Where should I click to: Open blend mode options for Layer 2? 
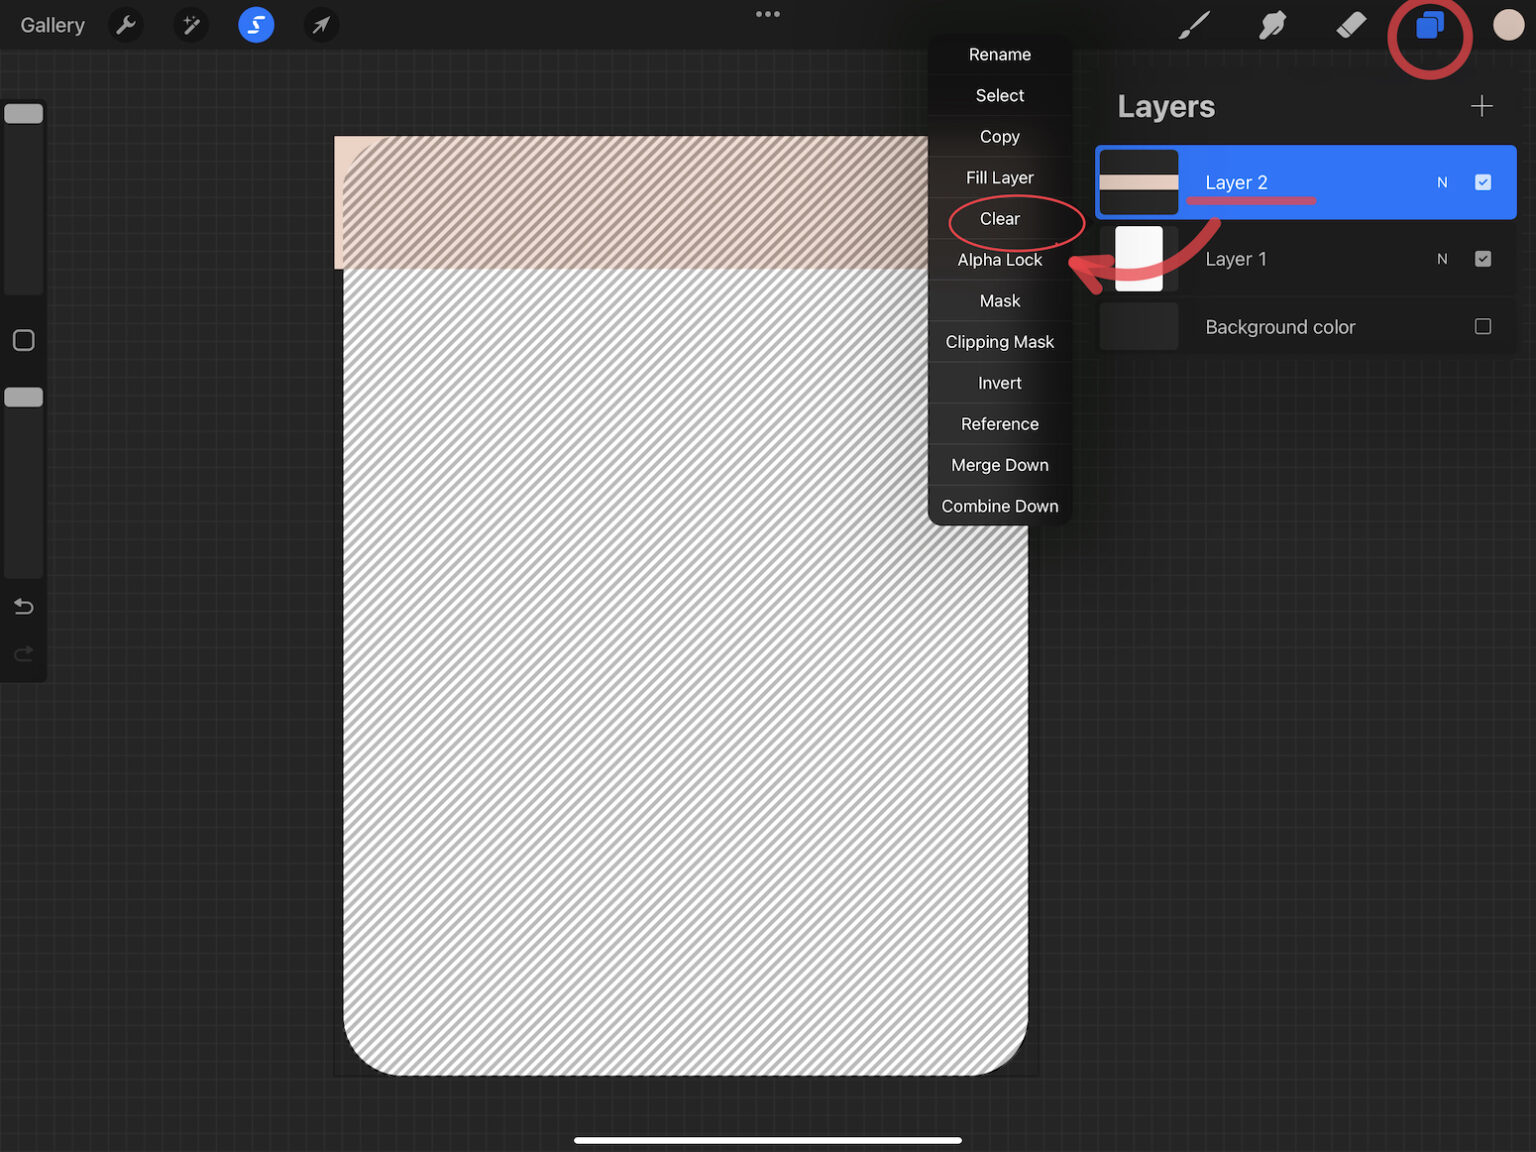[x=1442, y=182]
